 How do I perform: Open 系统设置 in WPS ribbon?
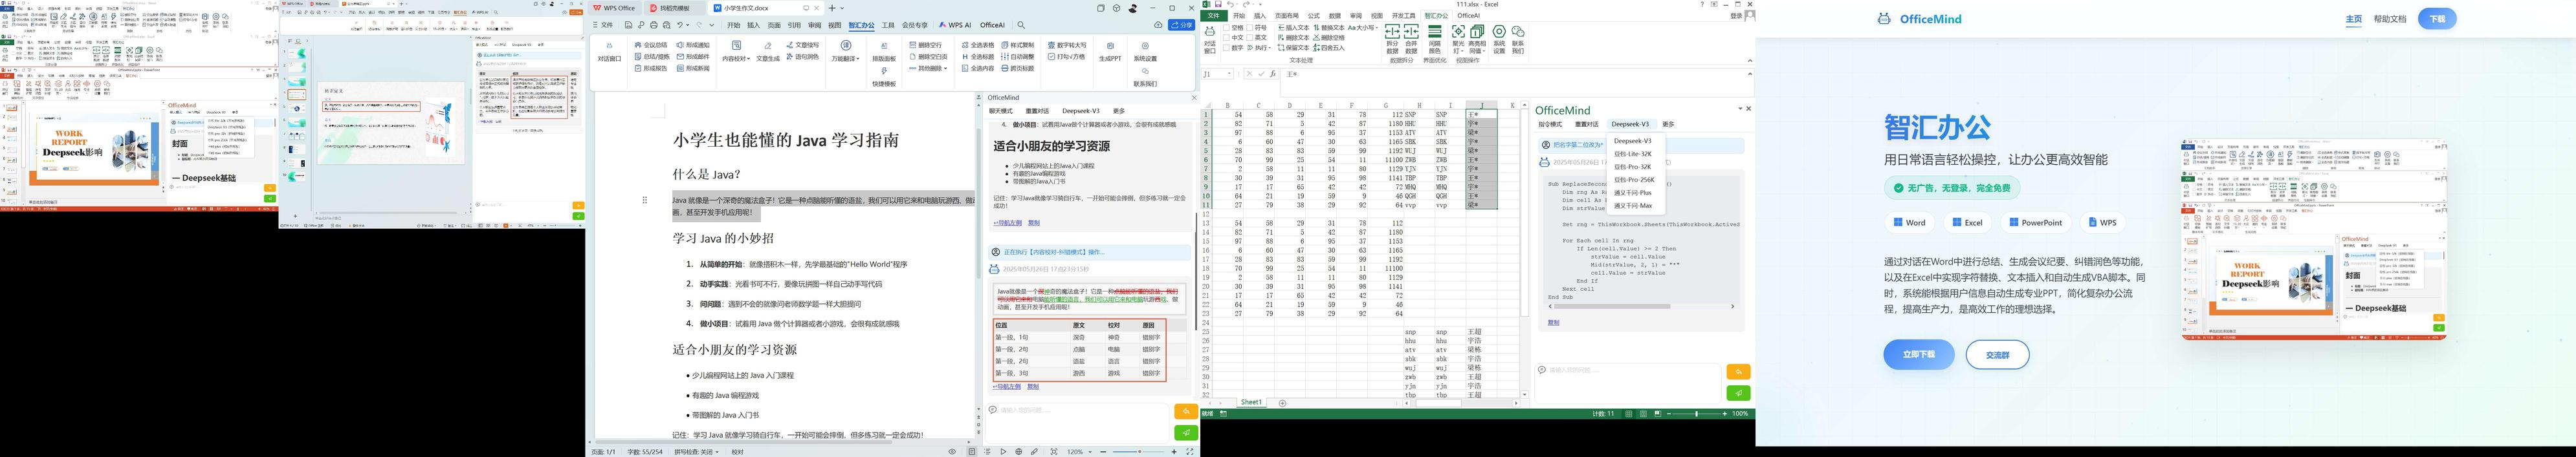click(1145, 52)
